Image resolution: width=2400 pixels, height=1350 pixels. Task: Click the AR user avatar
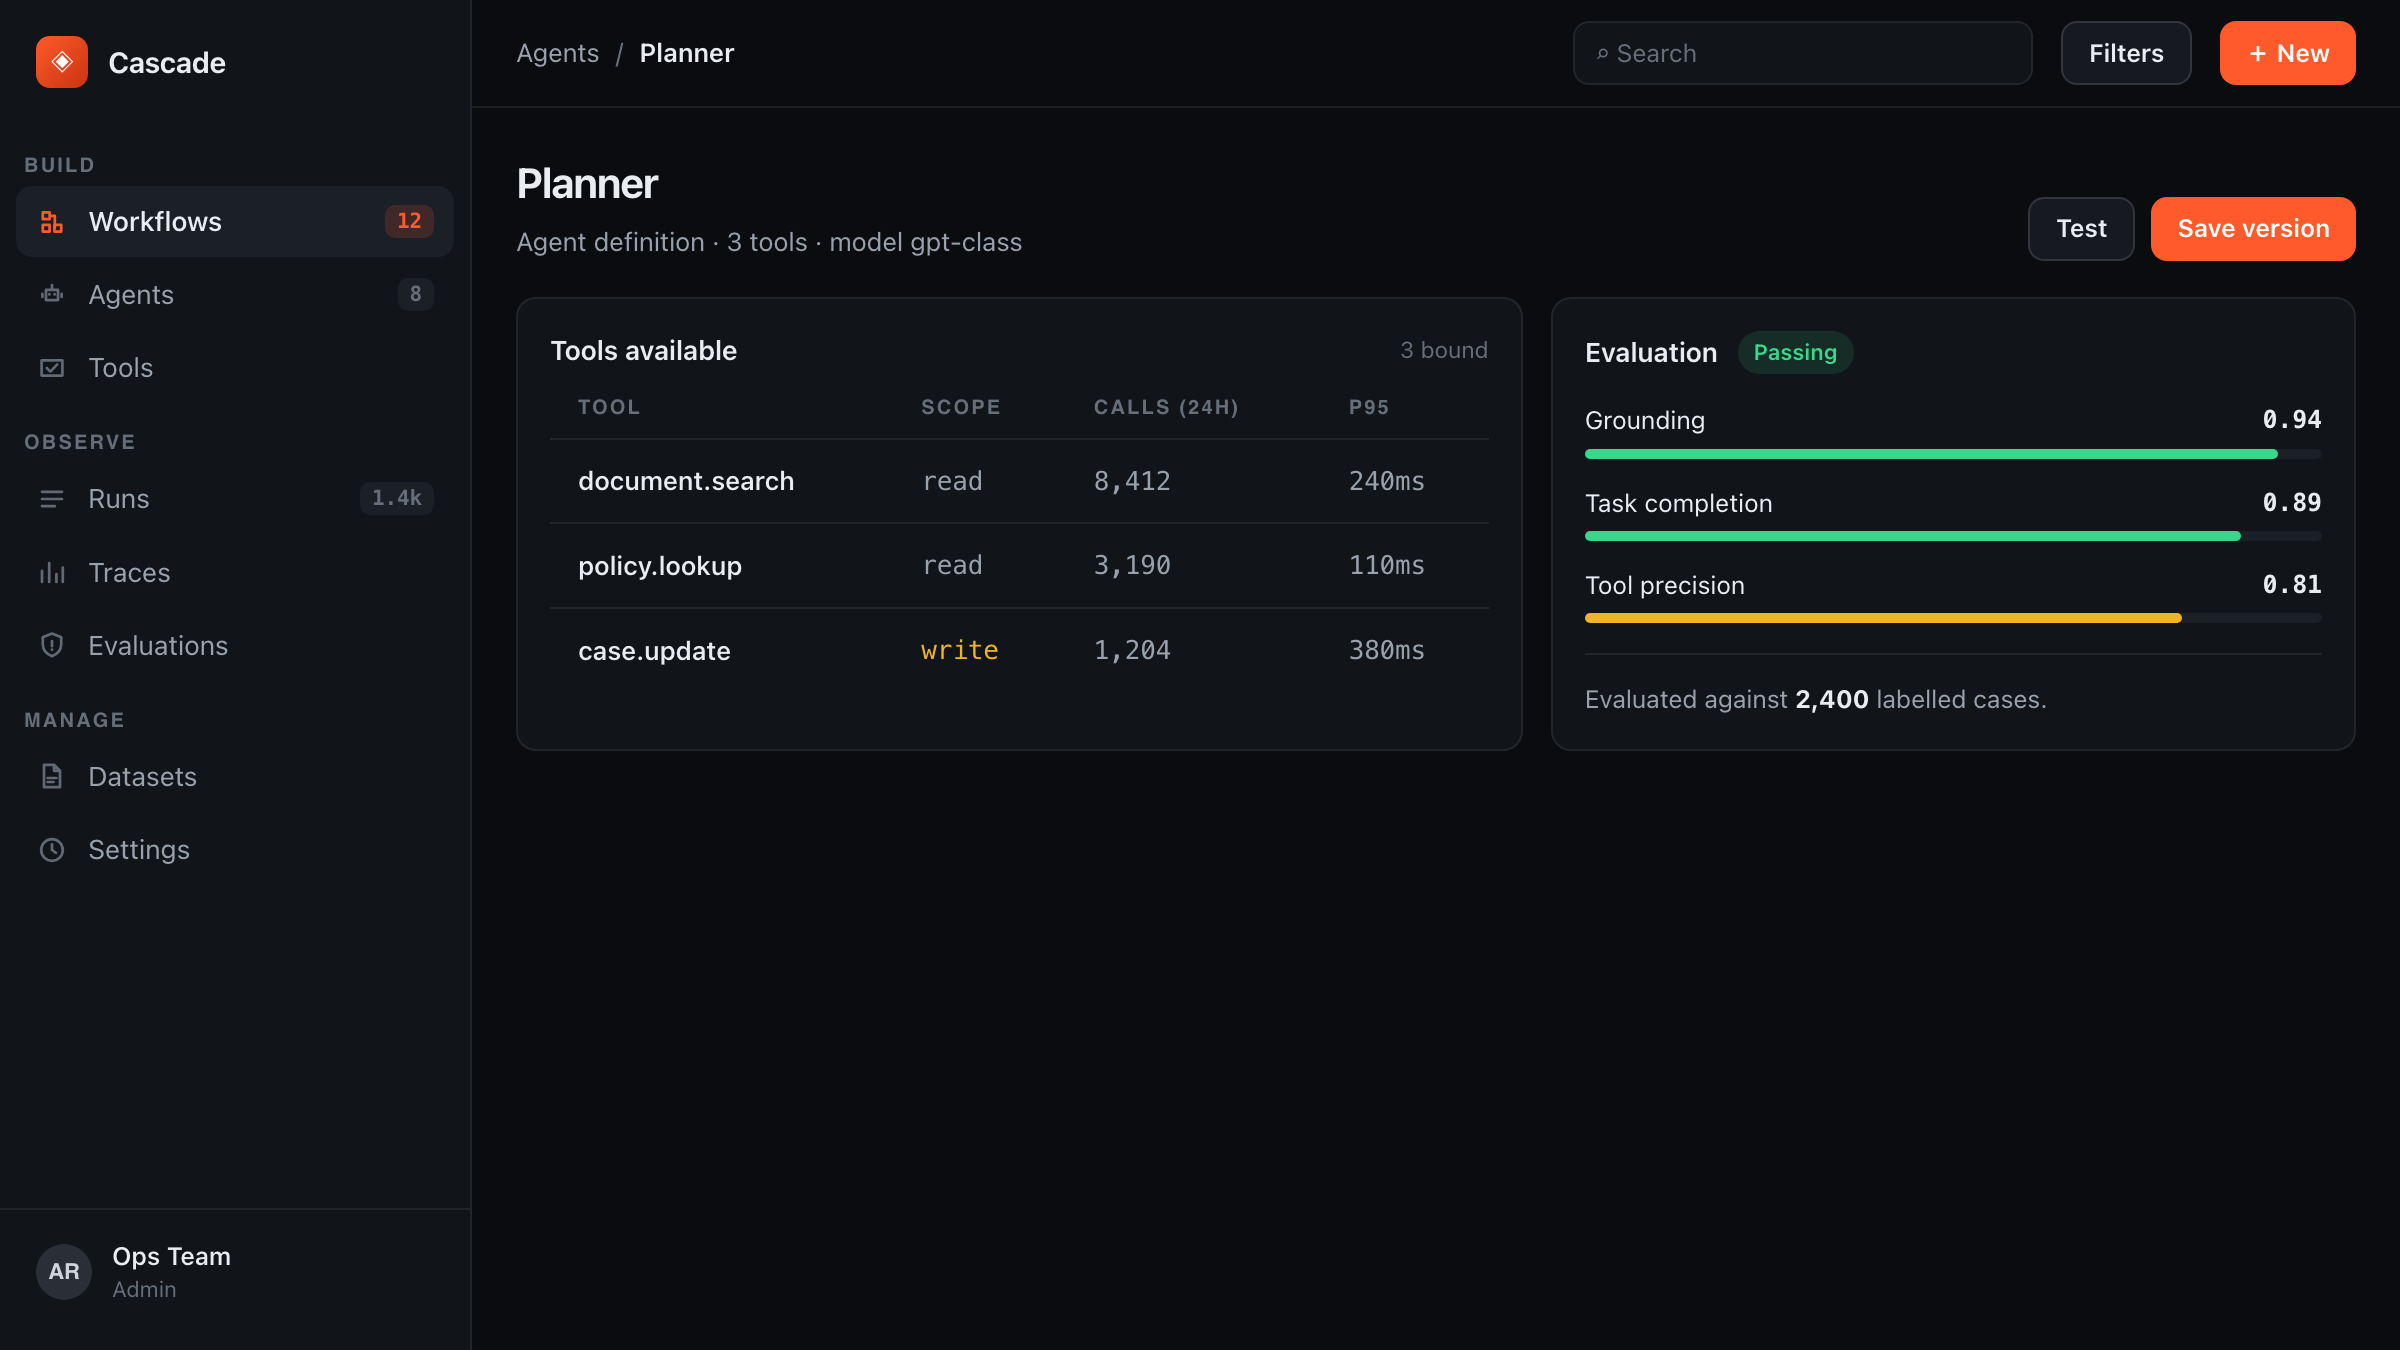point(64,1271)
